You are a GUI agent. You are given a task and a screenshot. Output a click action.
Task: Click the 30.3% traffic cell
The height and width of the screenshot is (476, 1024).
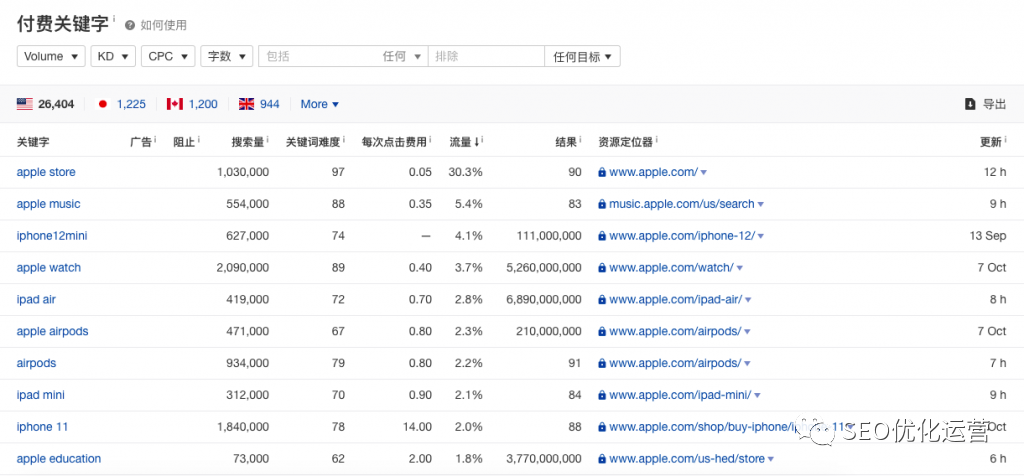pyautogui.click(x=465, y=172)
